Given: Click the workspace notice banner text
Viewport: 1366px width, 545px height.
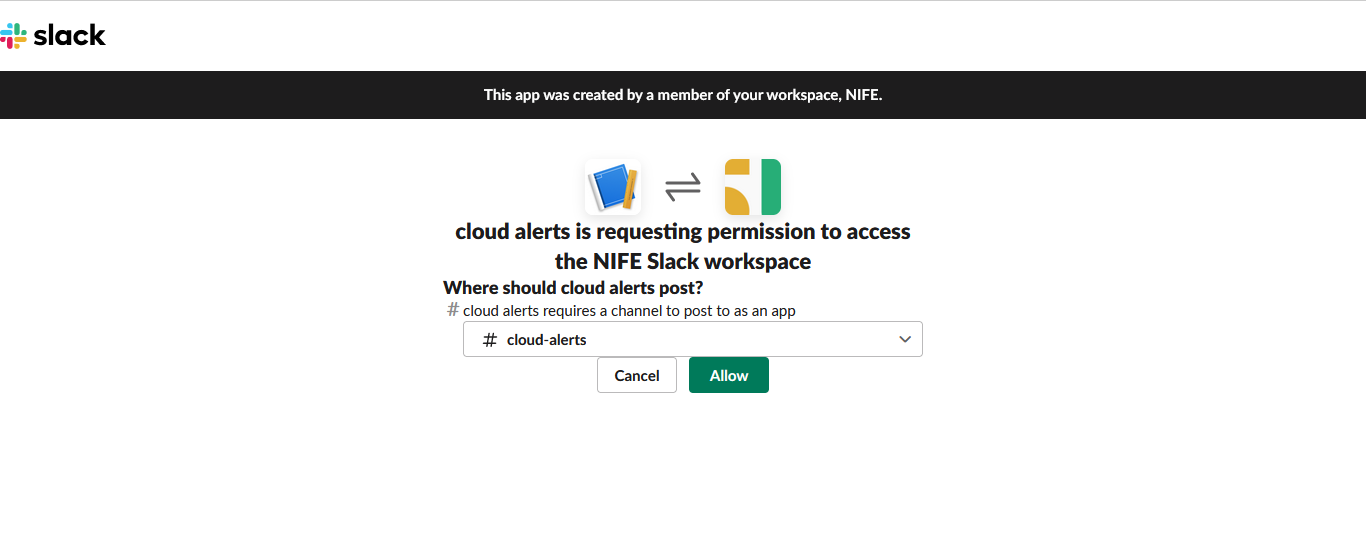Looking at the screenshot, I should 683,95.
